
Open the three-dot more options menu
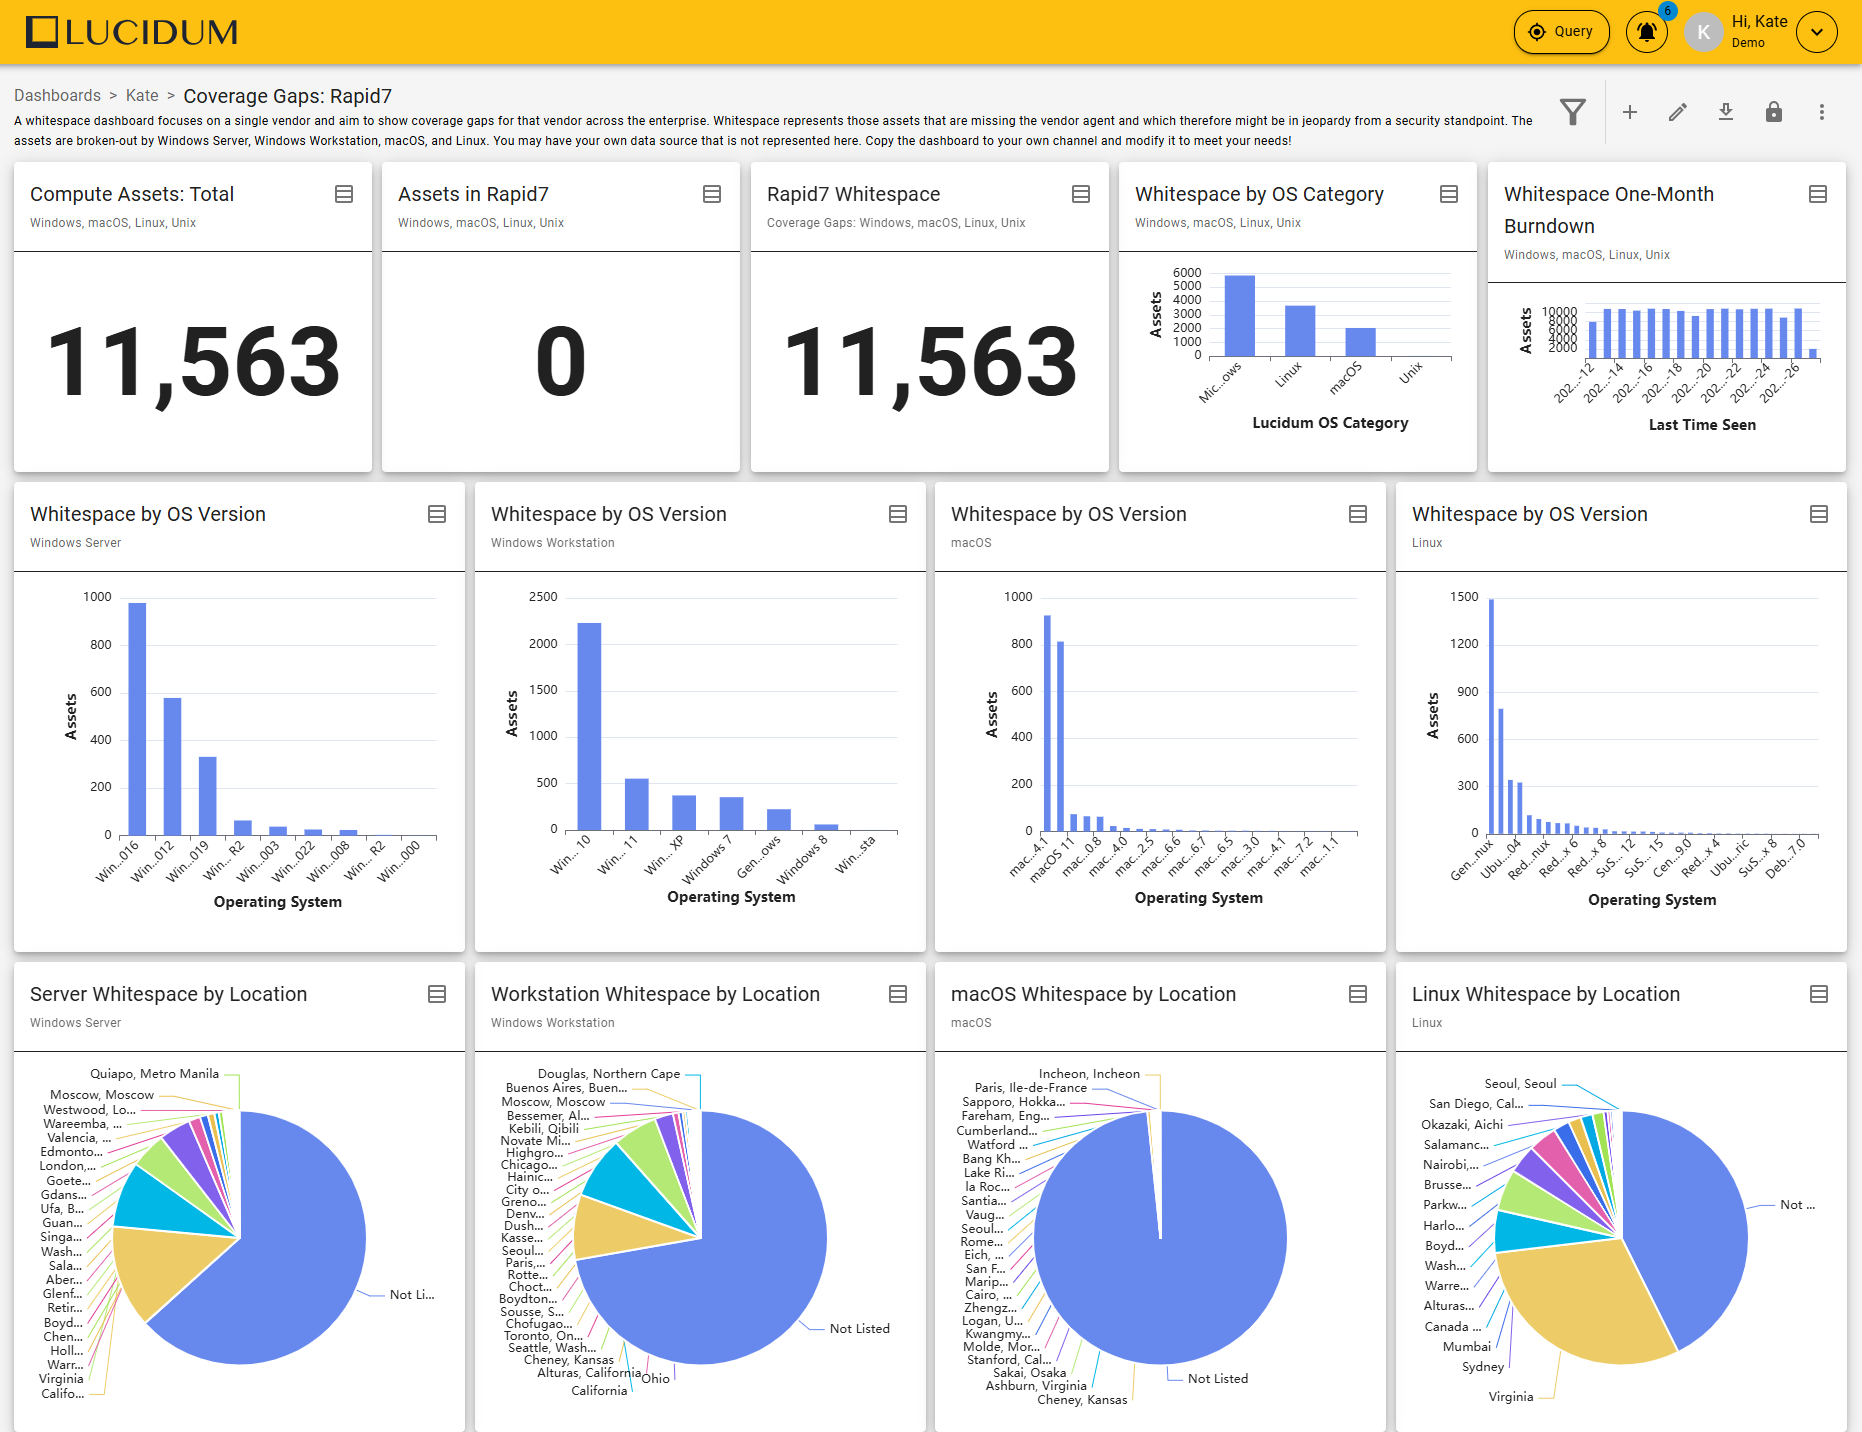(x=1822, y=112)
